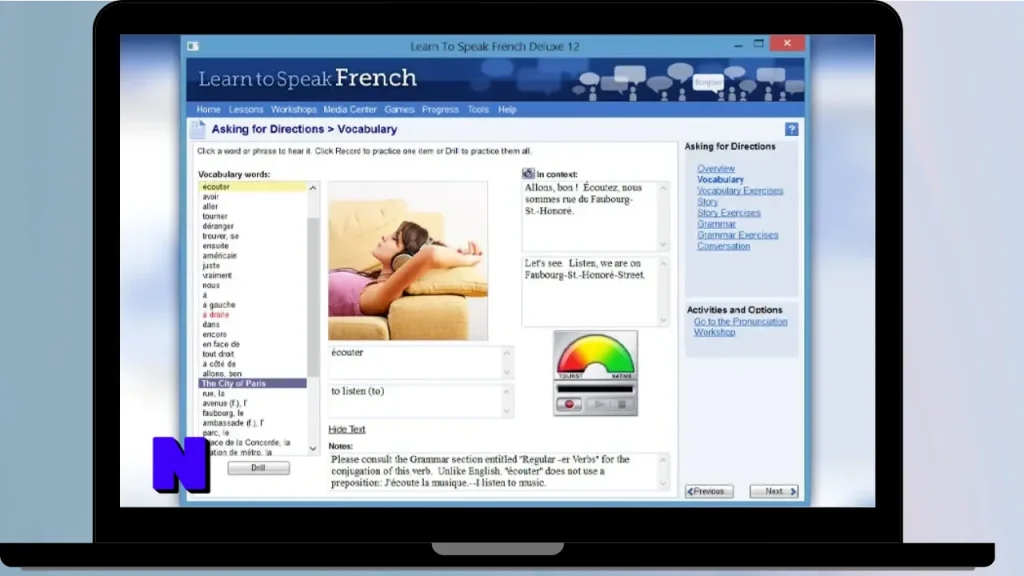
Task: Click the French context text box
Action: click(x=595, y=216)
